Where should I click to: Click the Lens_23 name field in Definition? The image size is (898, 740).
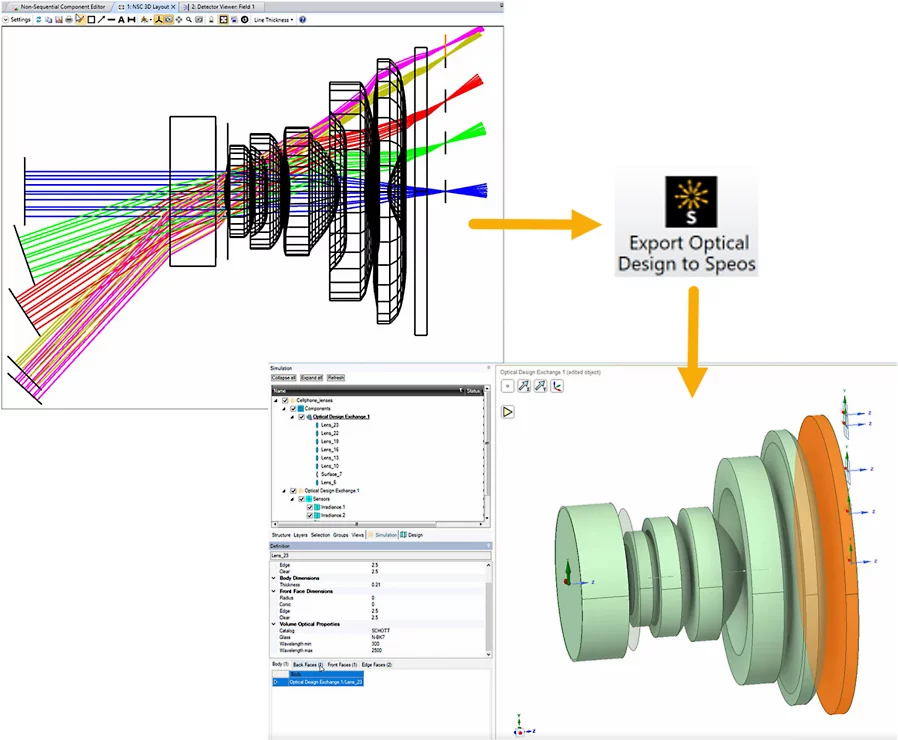pos(380,556)
